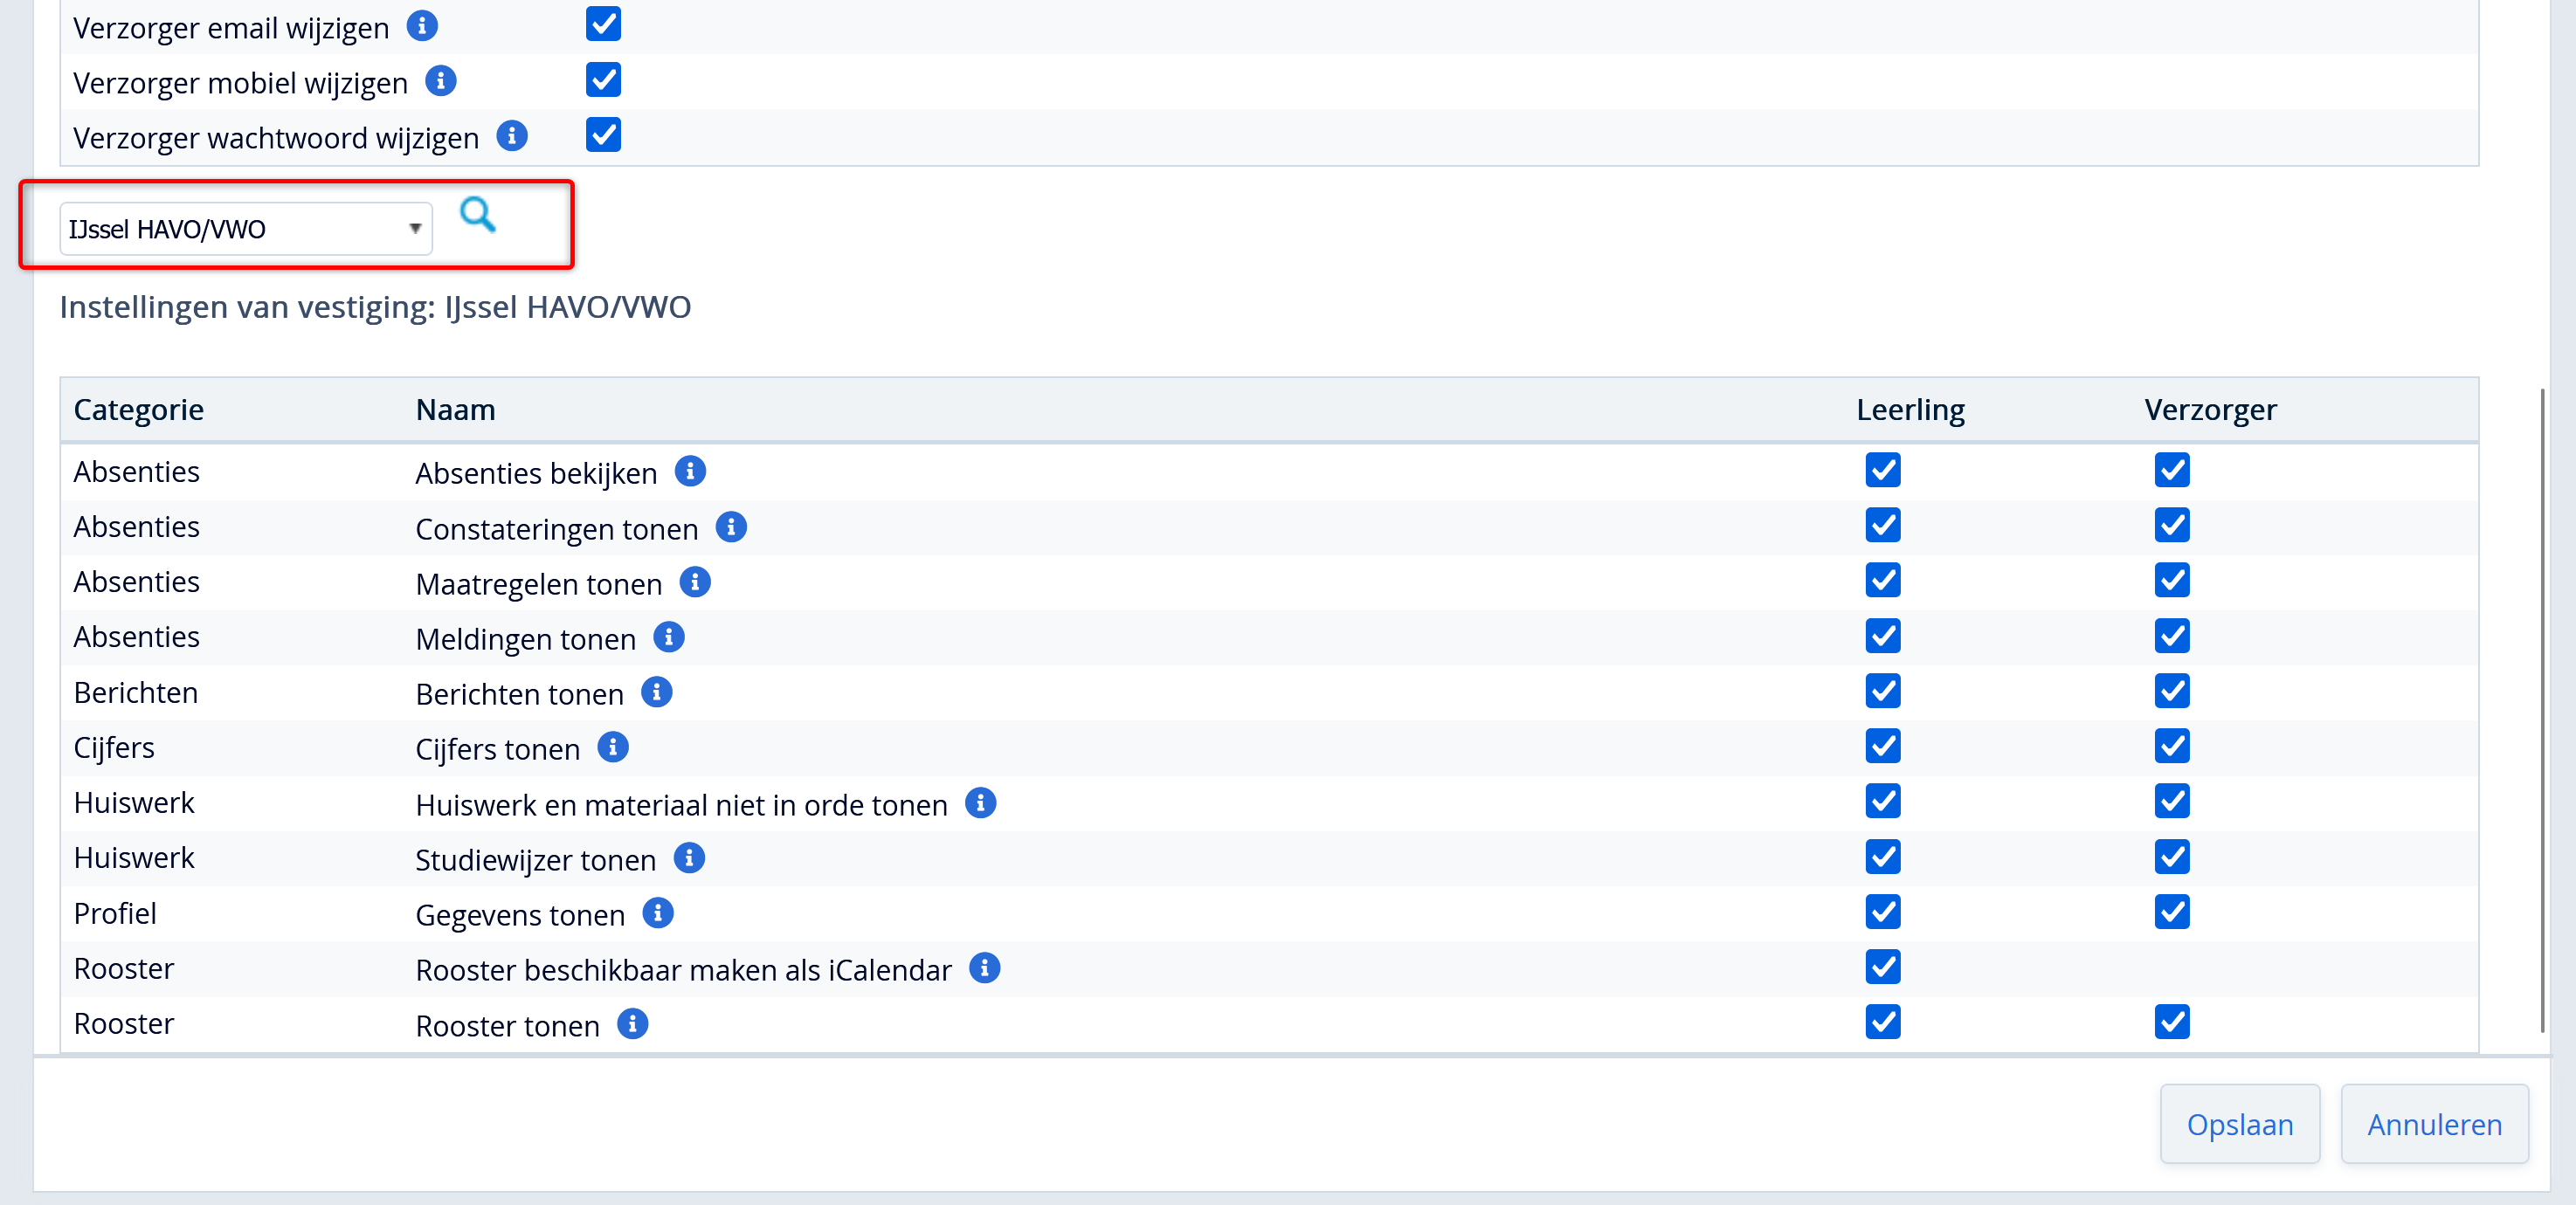Open the IJssel HAVO/VWO vestiging dropdown
2576x1205 pixels.
(x=246, y=229)
